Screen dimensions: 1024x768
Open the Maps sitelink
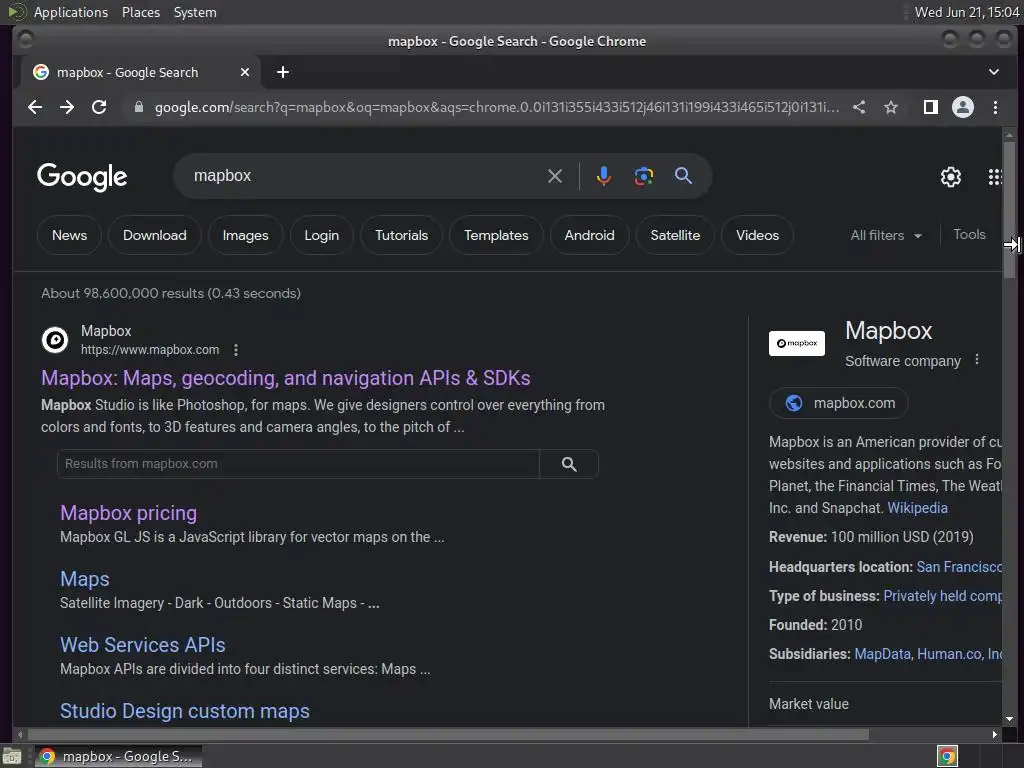(85, 579)
